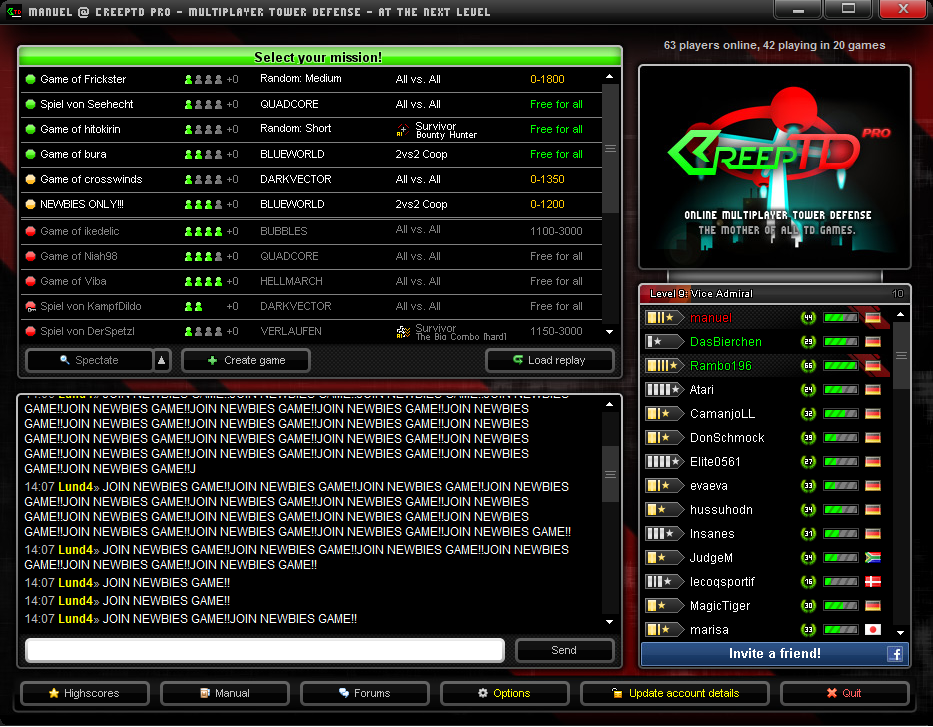Click the status icon for Spiel von KampfDildo
The height and width of the screenshot is (727, 933).
pos(30,306)
